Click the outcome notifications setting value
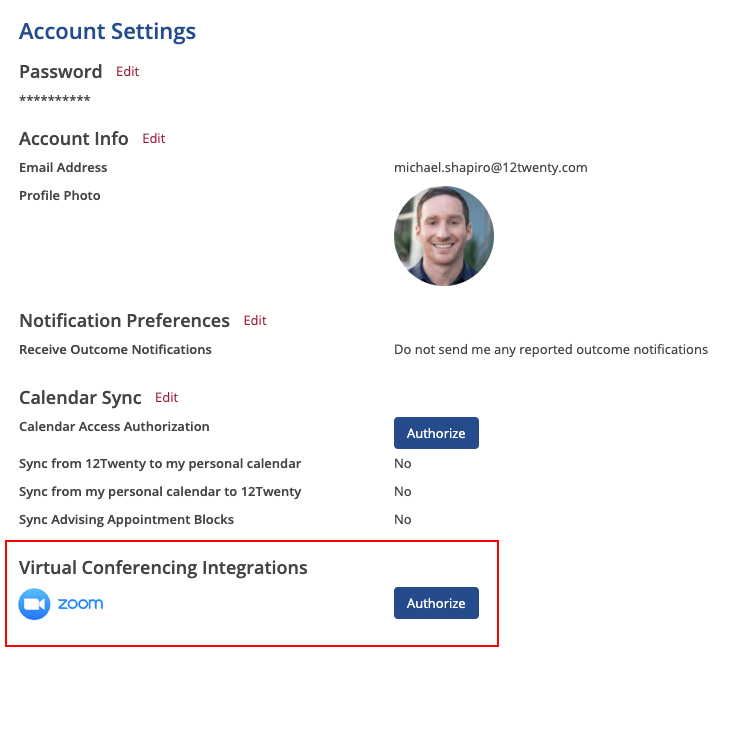 (x=550, y=350)
